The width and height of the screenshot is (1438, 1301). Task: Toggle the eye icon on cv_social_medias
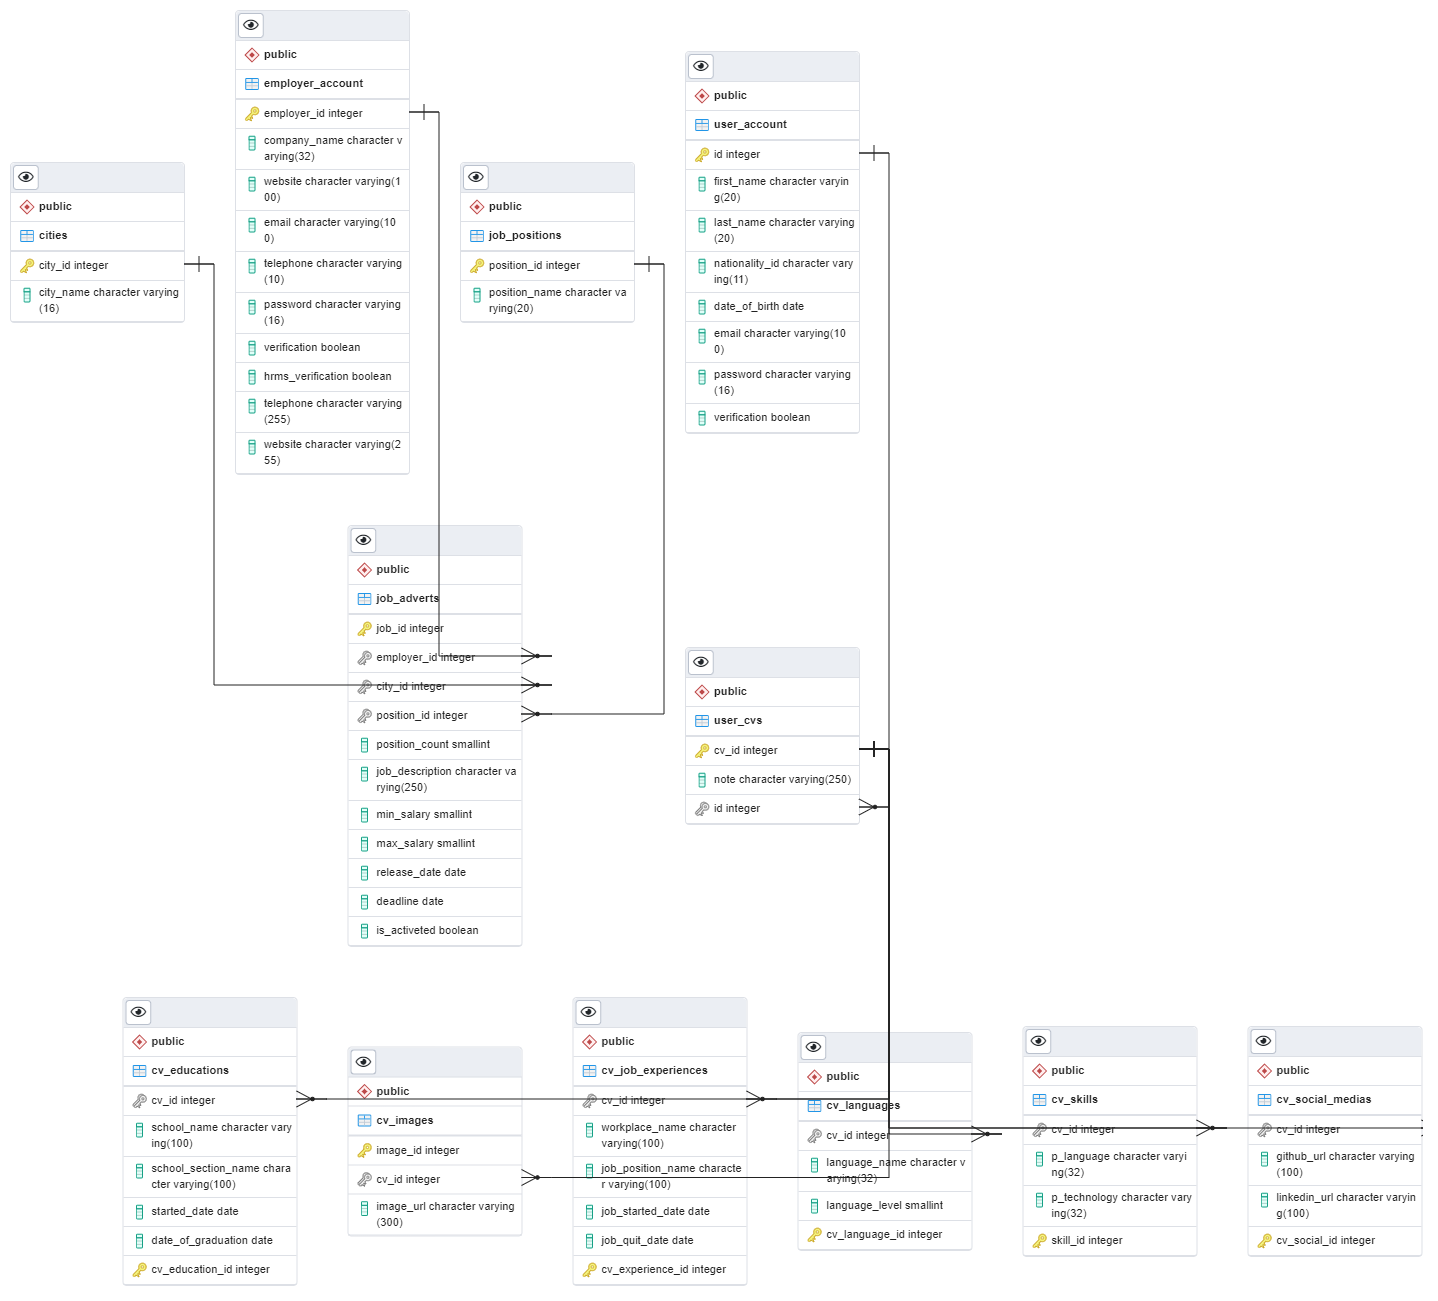pos(1263,1041)
